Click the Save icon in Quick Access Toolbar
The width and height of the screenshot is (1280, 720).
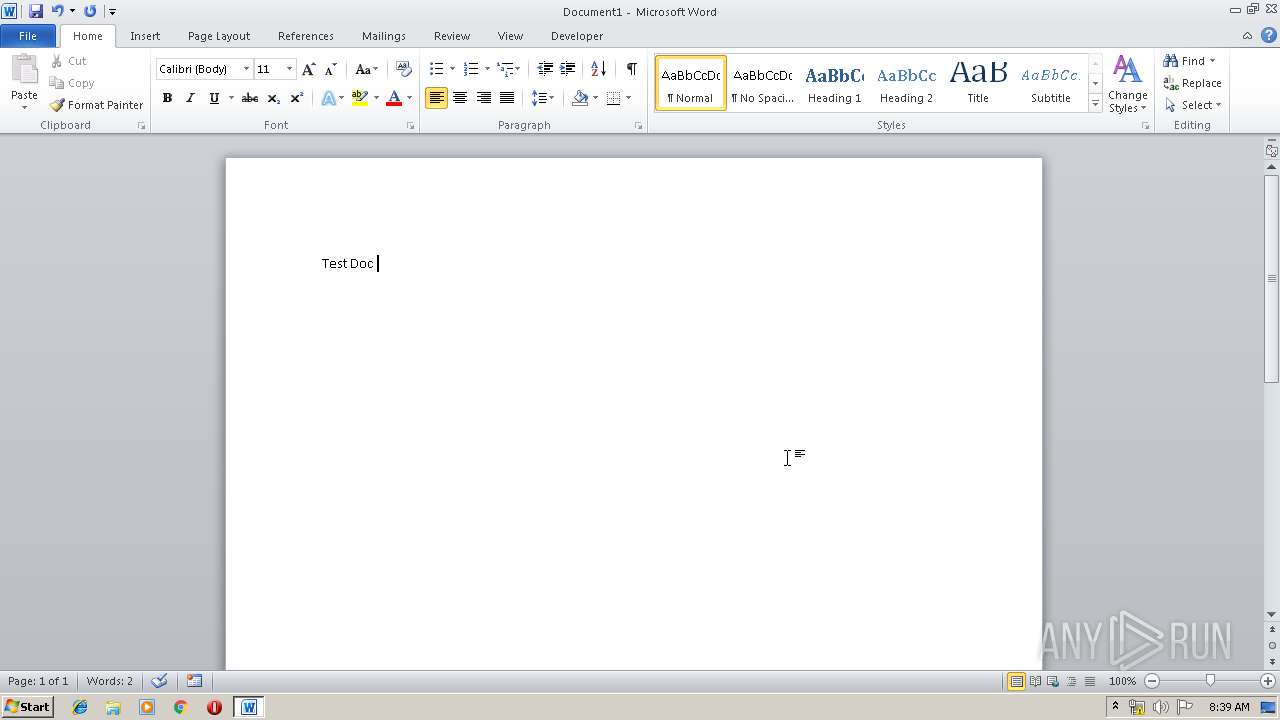[x=36, y=11]
